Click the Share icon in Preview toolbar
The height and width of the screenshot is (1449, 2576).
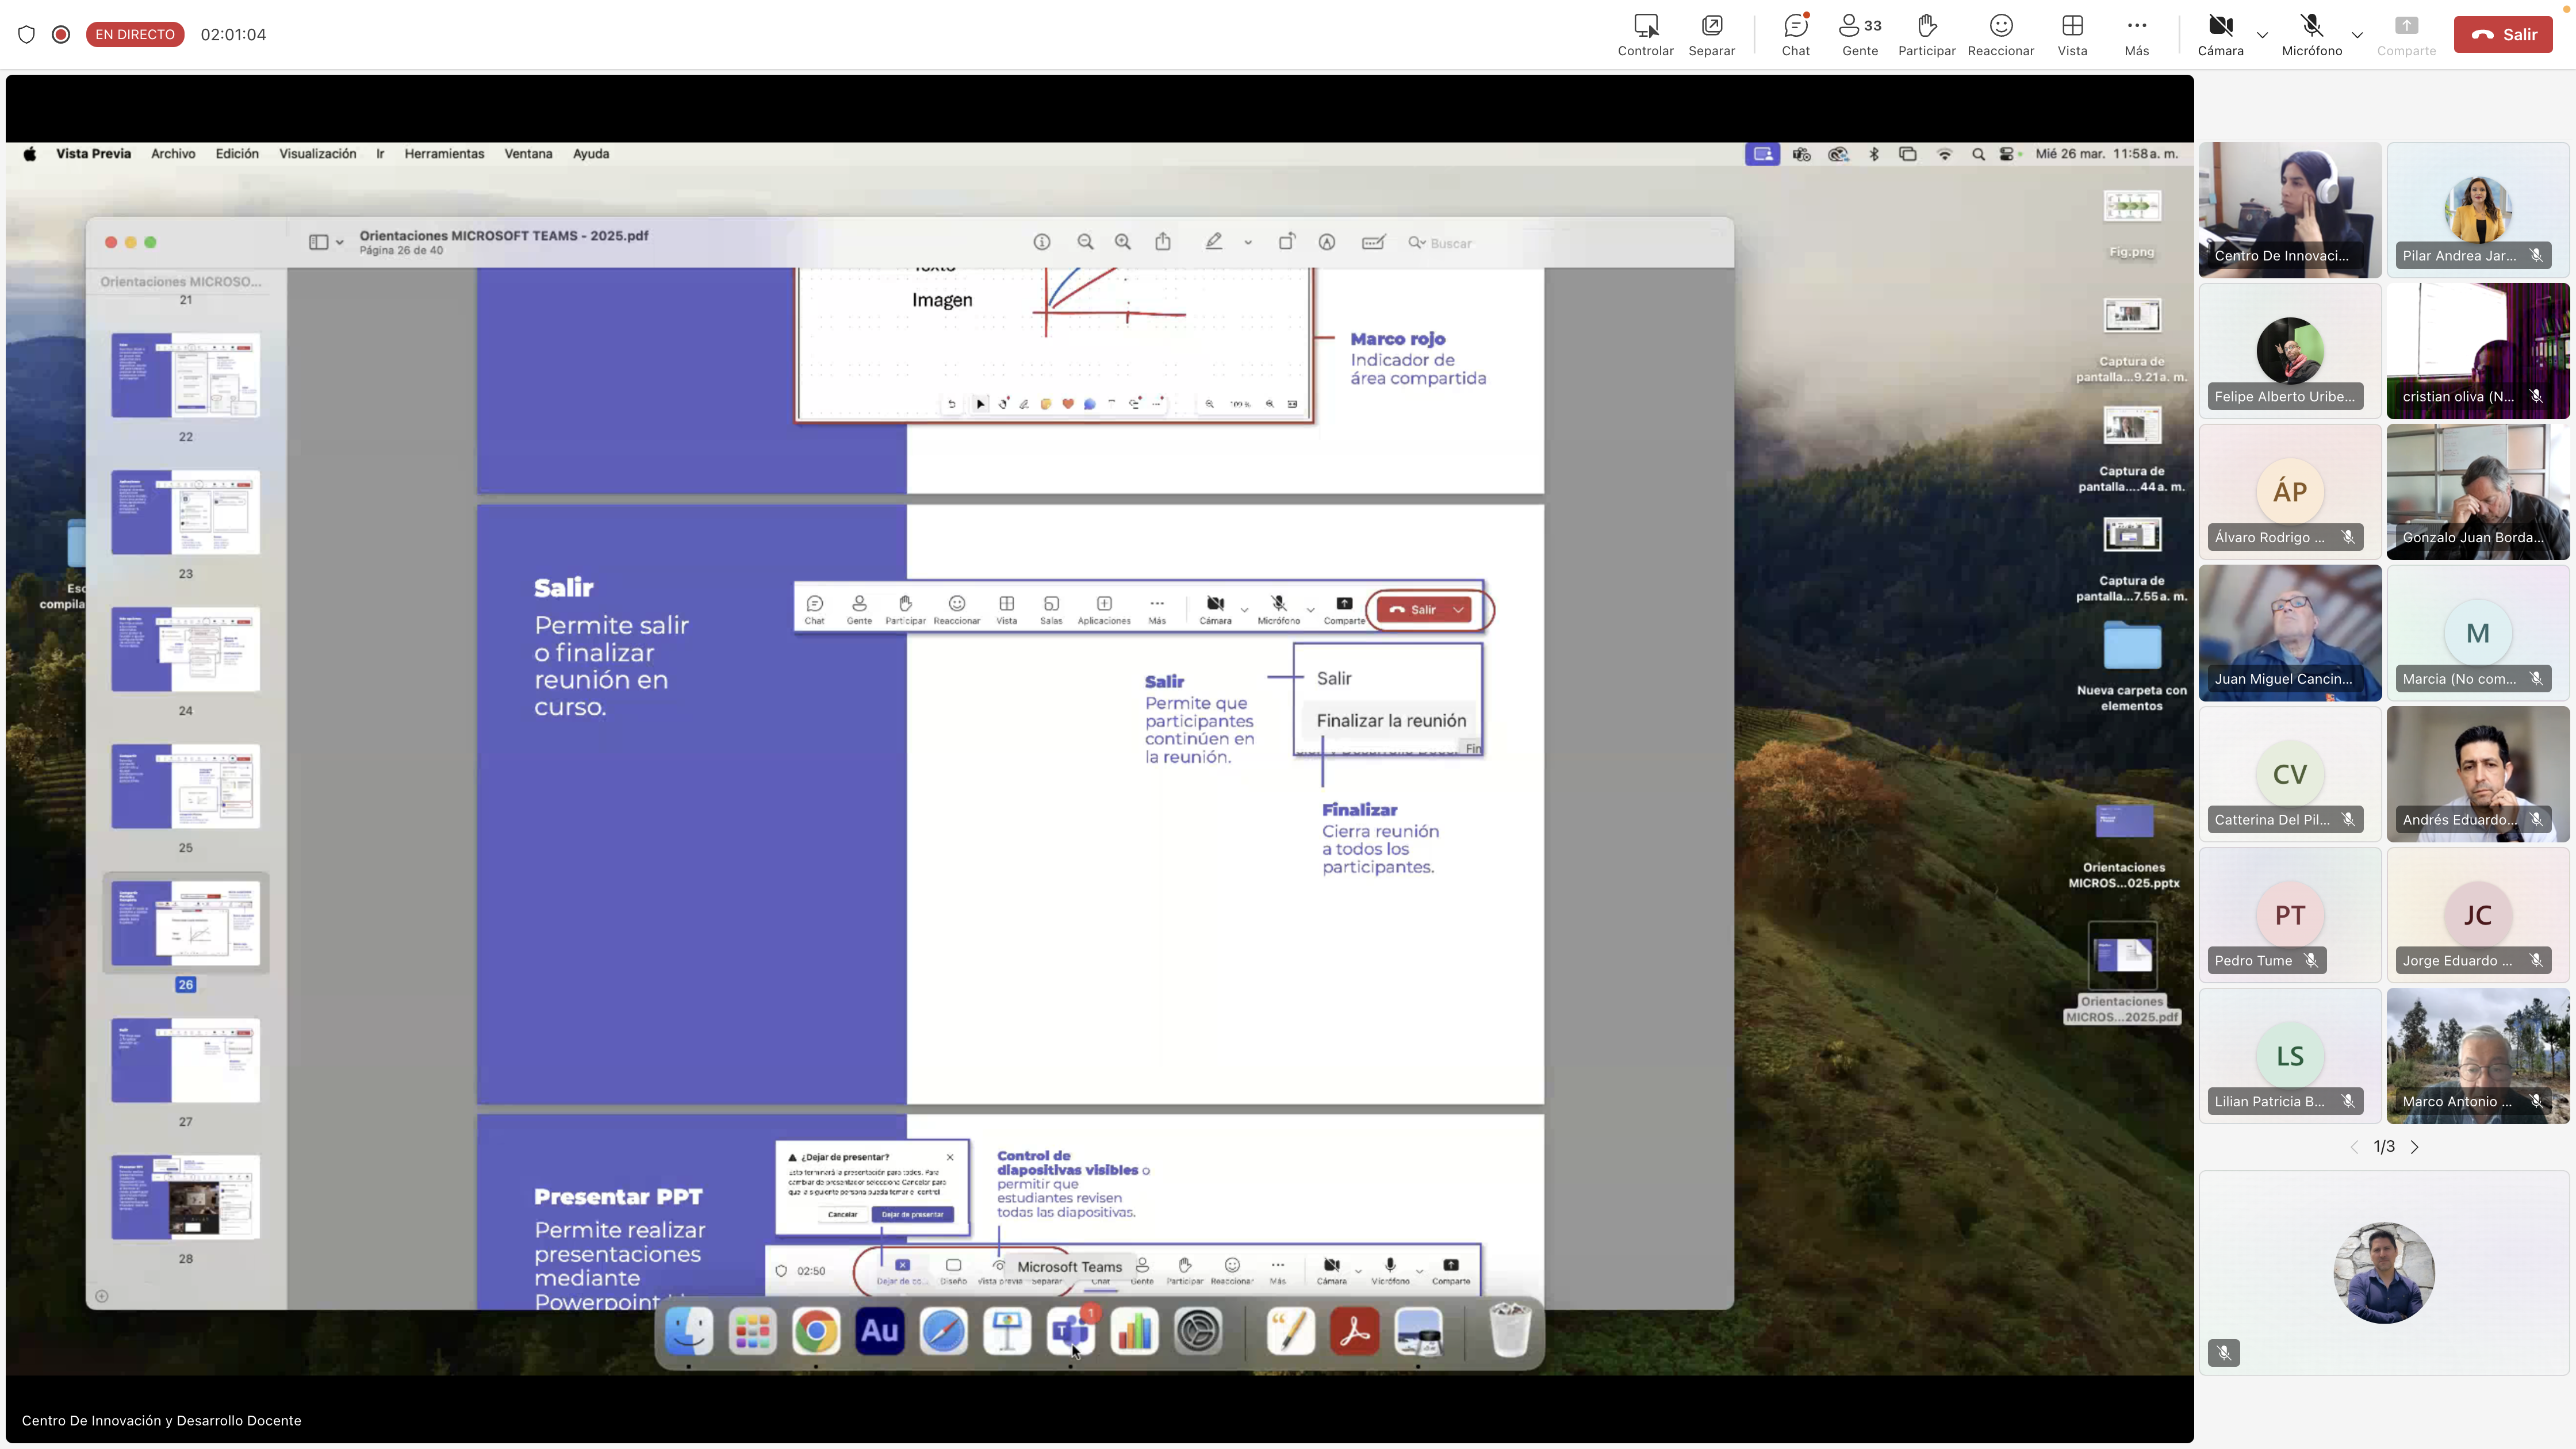(x=1163, y=242)
